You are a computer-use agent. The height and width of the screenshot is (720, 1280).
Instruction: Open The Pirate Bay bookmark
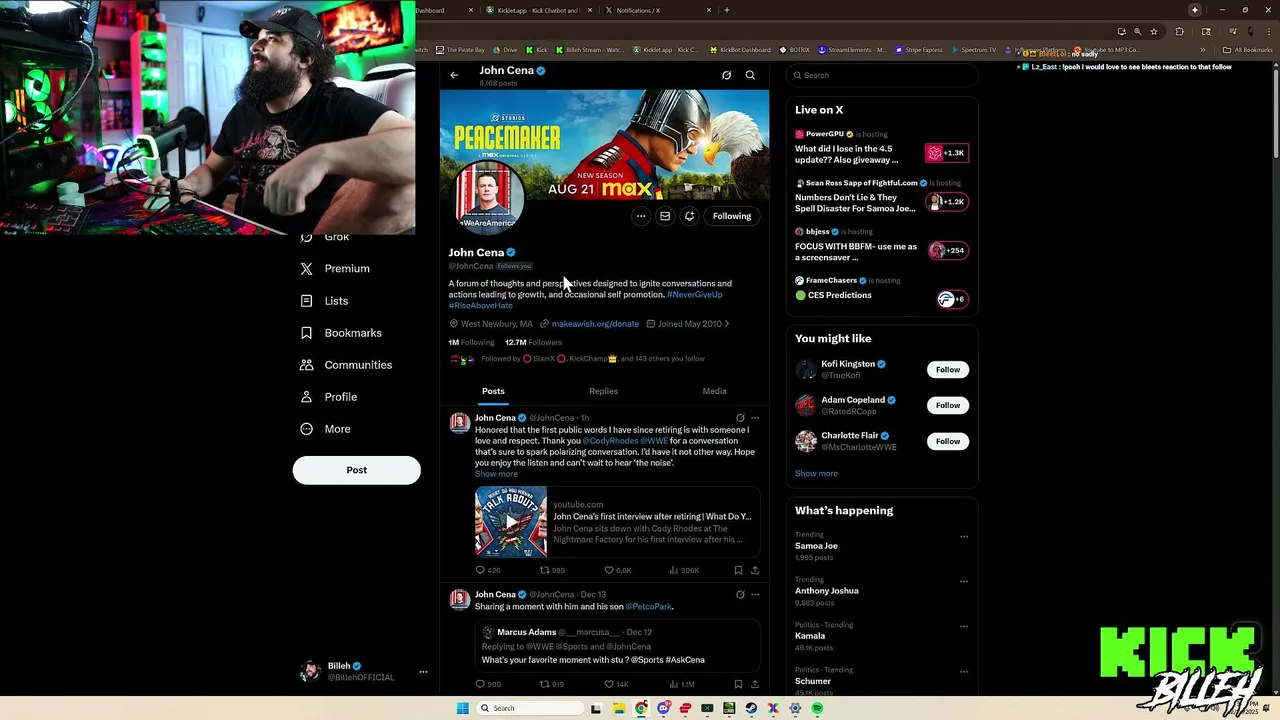(460, 50)
